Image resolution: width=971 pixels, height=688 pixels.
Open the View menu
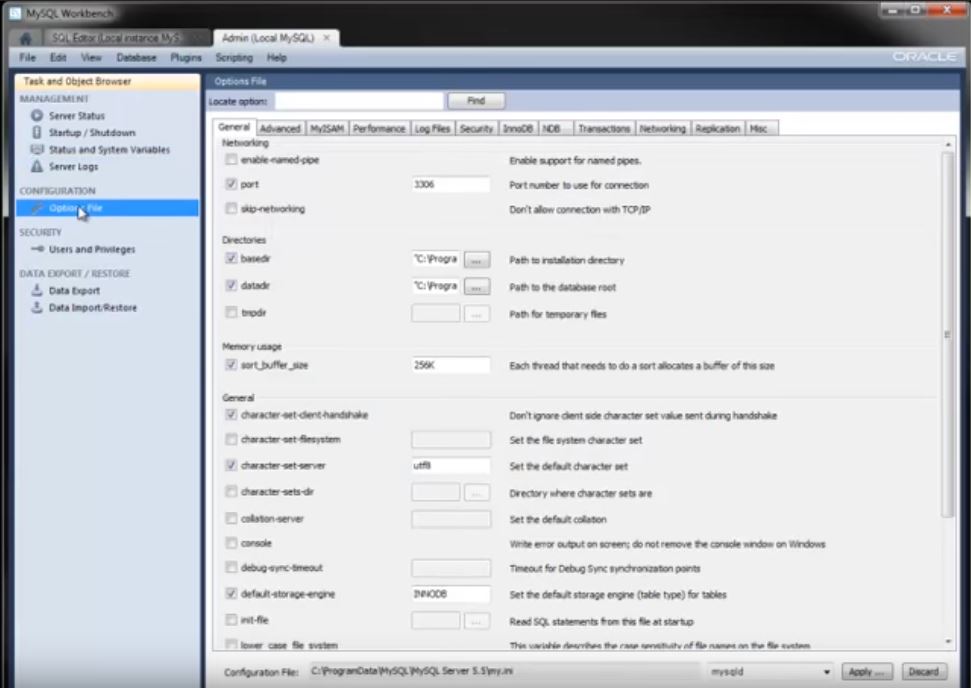[91, 58]
